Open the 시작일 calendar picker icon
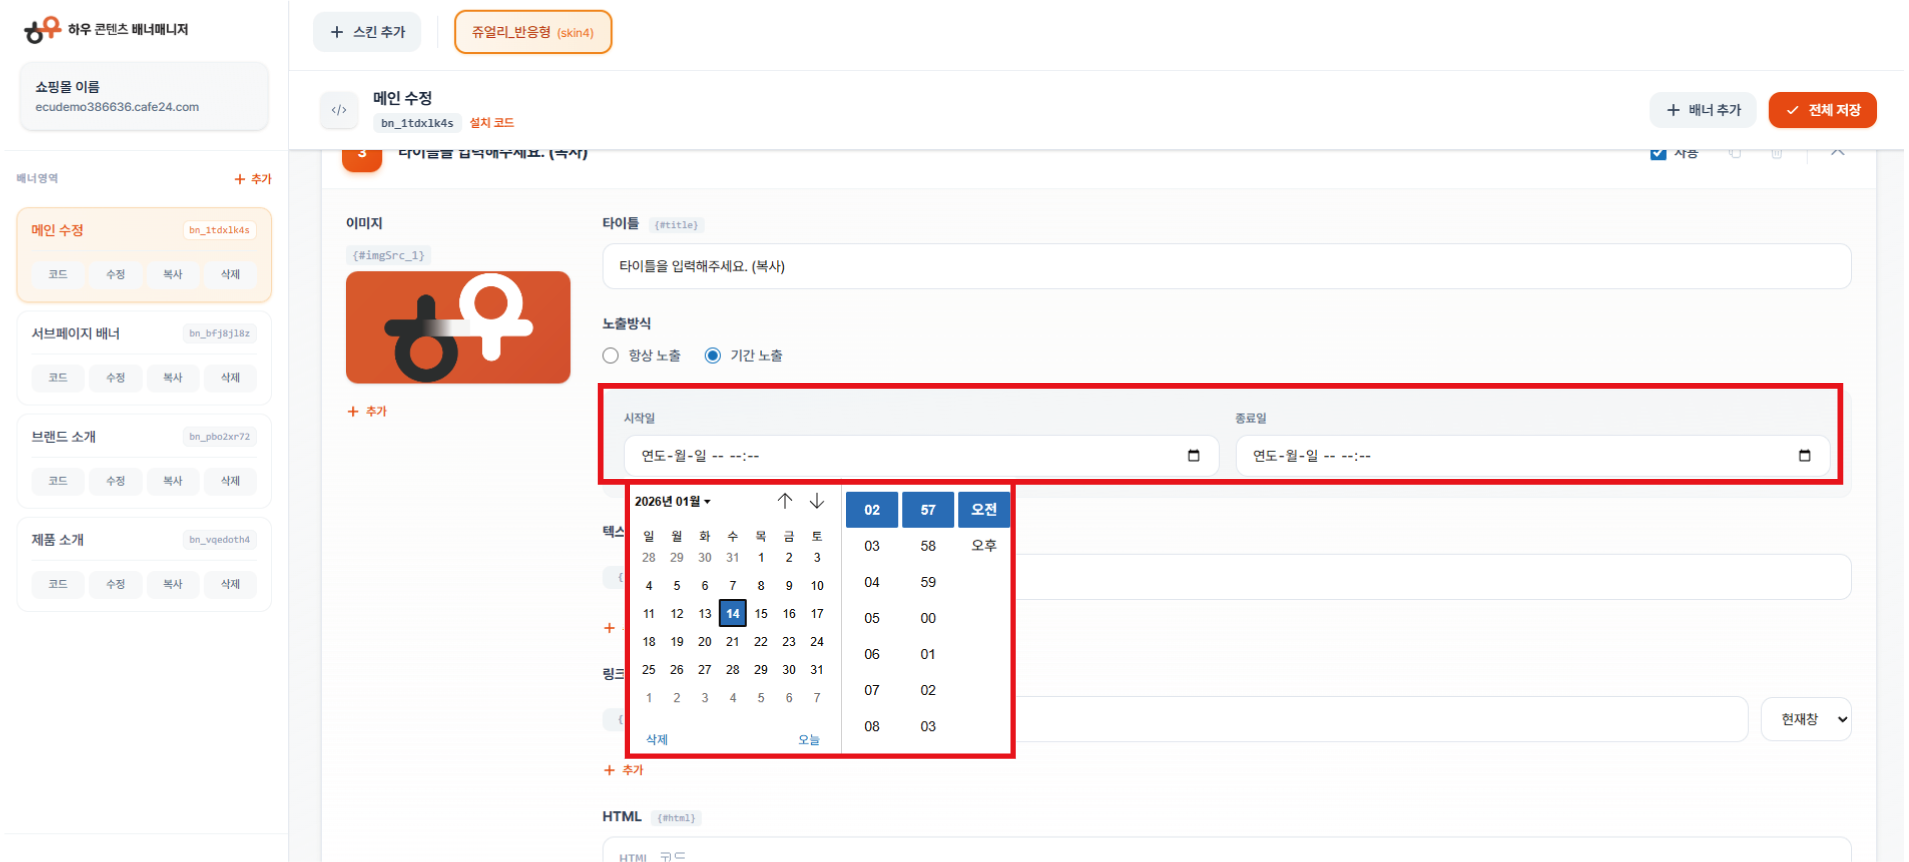 click(x=1193, y=456)
